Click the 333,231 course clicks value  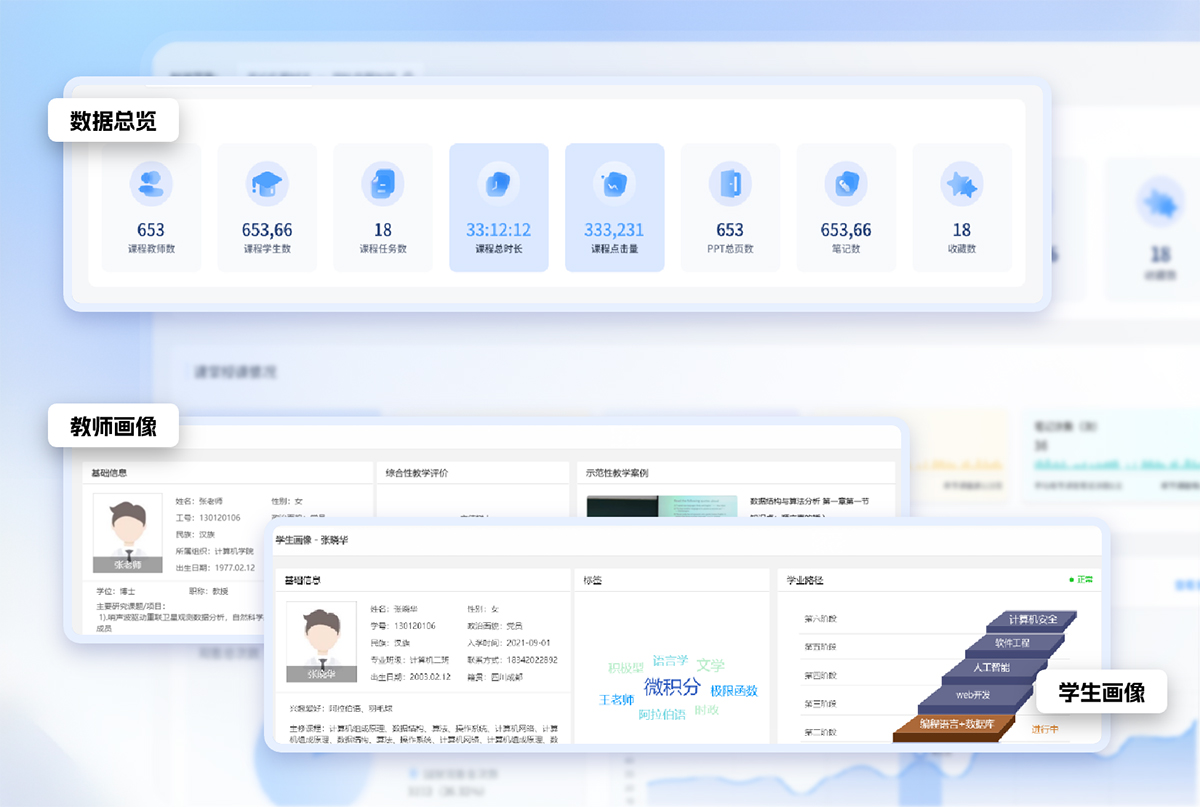(x=615, y=230)
